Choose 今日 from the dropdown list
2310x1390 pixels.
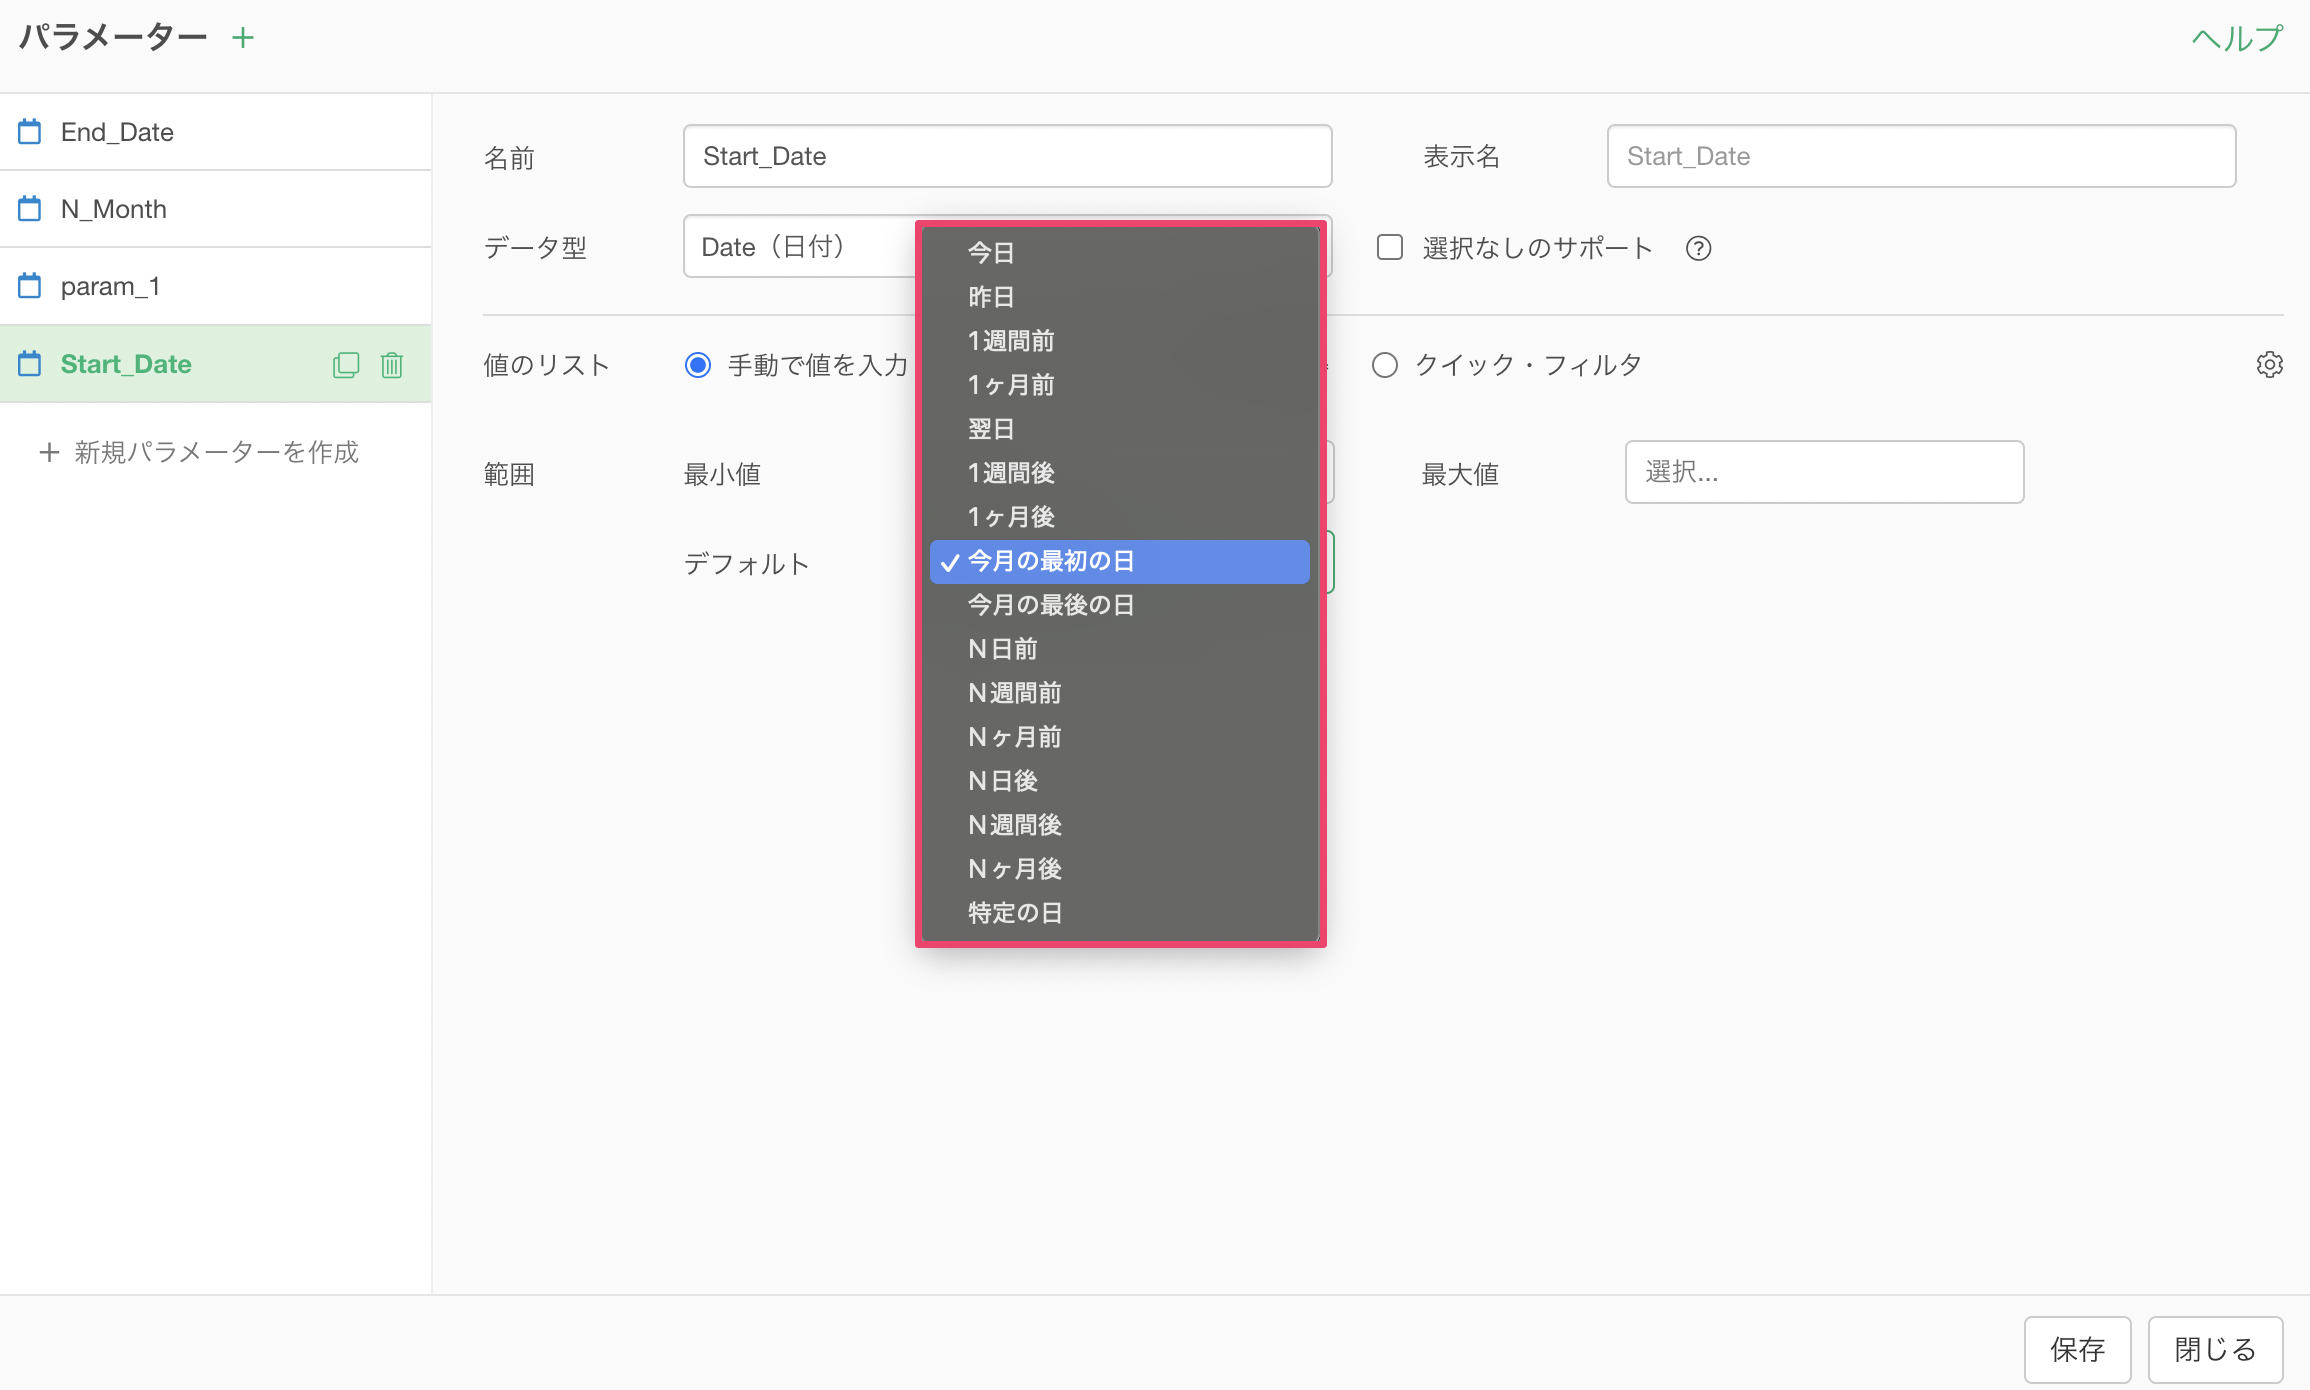point(1120,253)
